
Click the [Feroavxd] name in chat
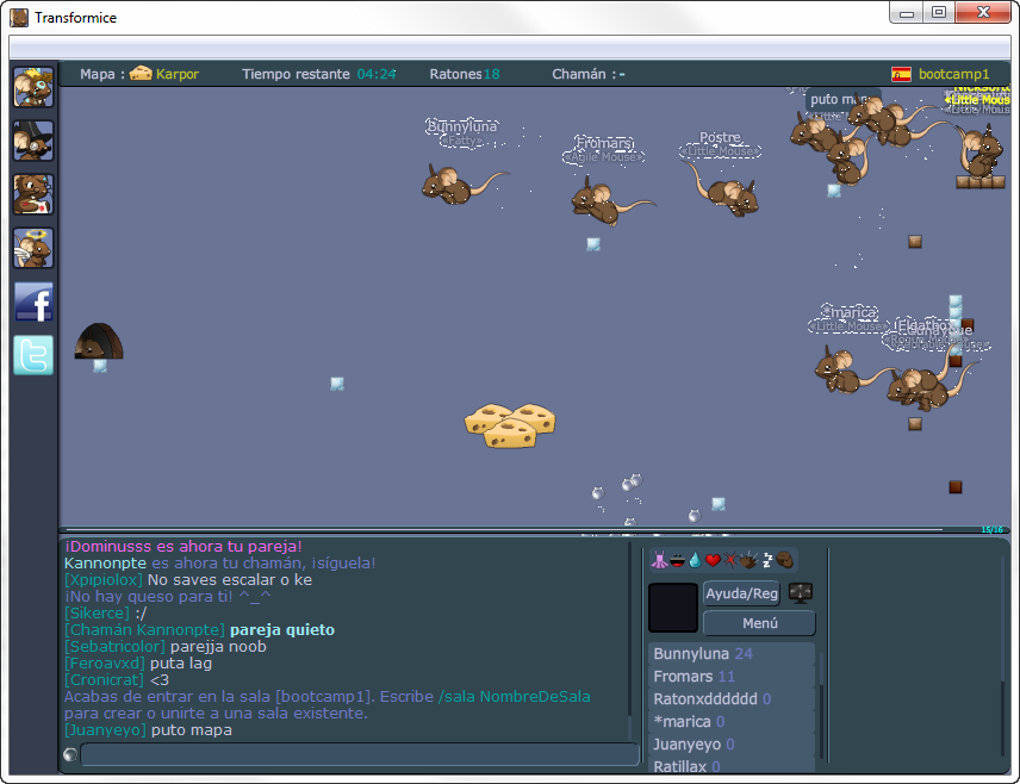click(105, 663)
